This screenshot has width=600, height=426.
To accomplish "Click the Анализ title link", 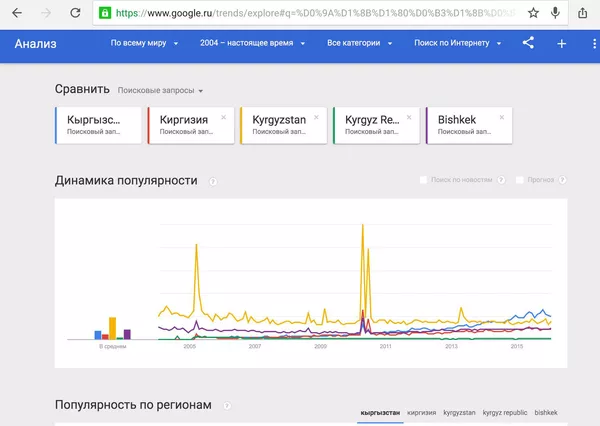I will [x=36, y=44].
